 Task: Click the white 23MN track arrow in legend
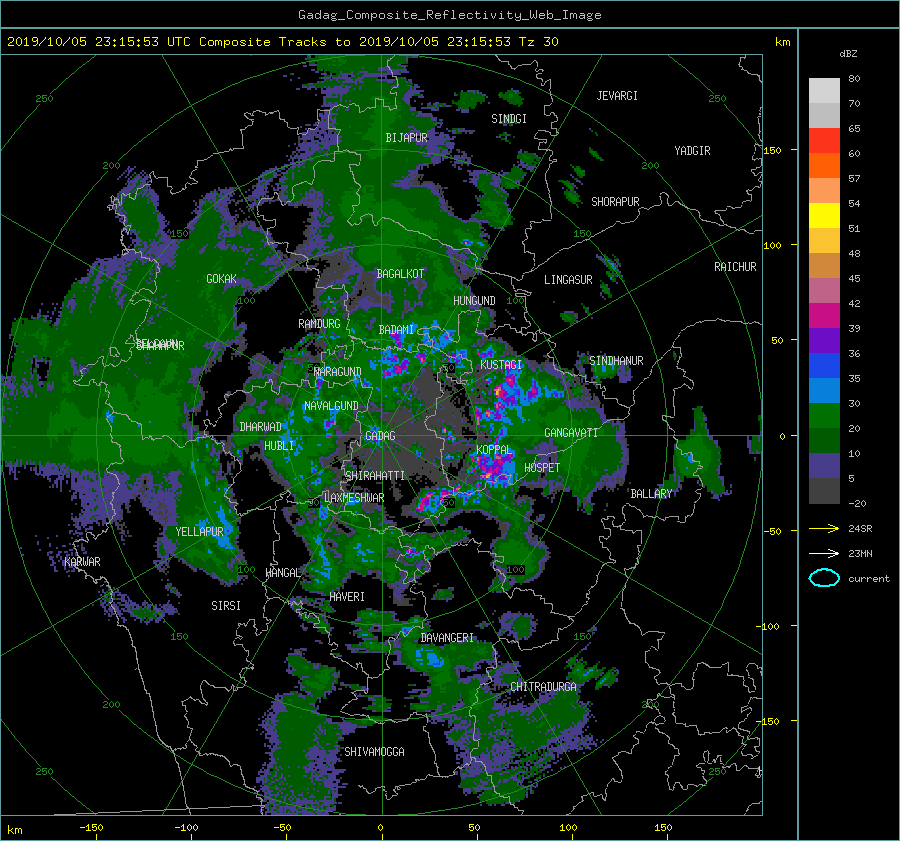(x=824, y=553)
